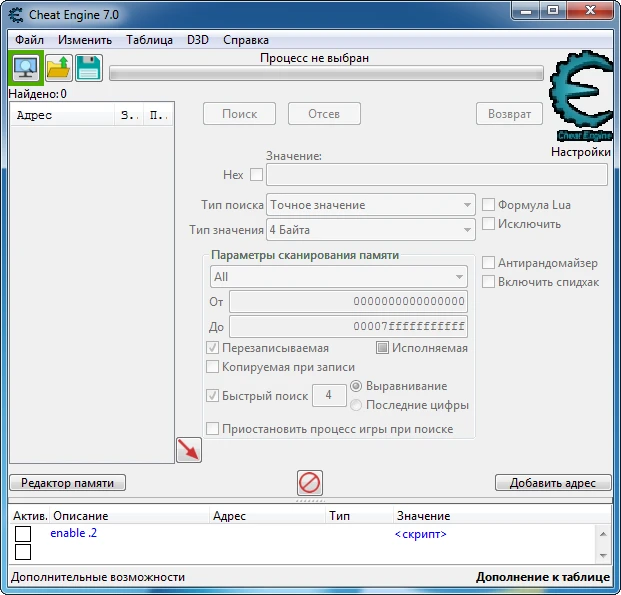
Task: Click the fast scan alignment field 4
Action: [x=329, y=395]
